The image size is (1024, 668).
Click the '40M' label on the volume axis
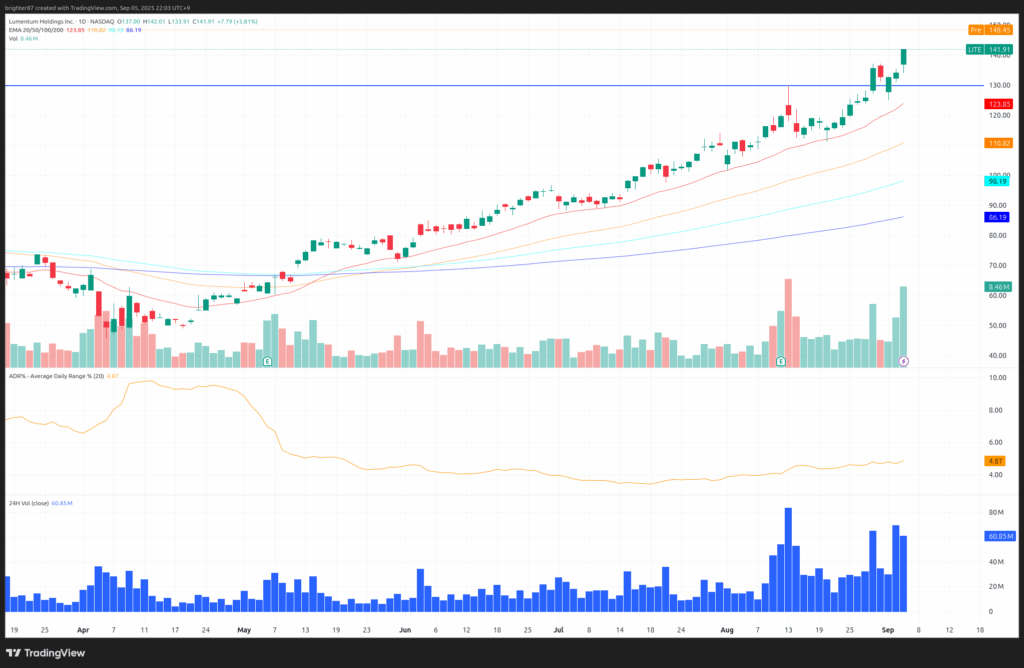[x=996, y=562]
